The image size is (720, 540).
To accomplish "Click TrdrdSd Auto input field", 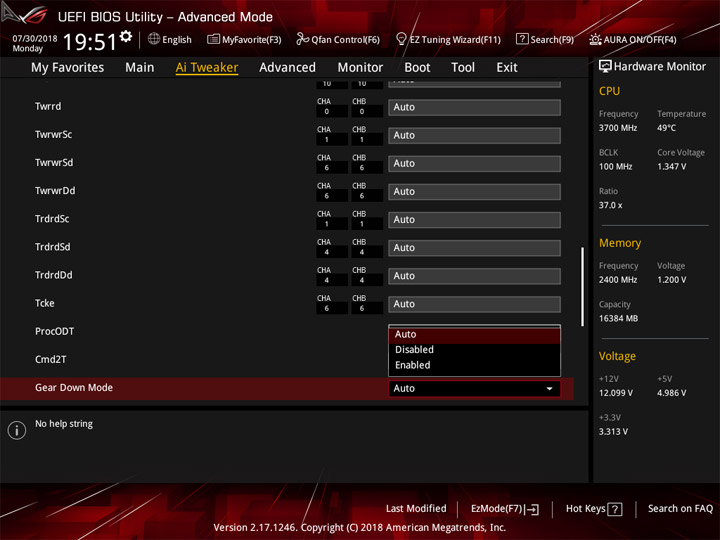I will tap(474, 248).
